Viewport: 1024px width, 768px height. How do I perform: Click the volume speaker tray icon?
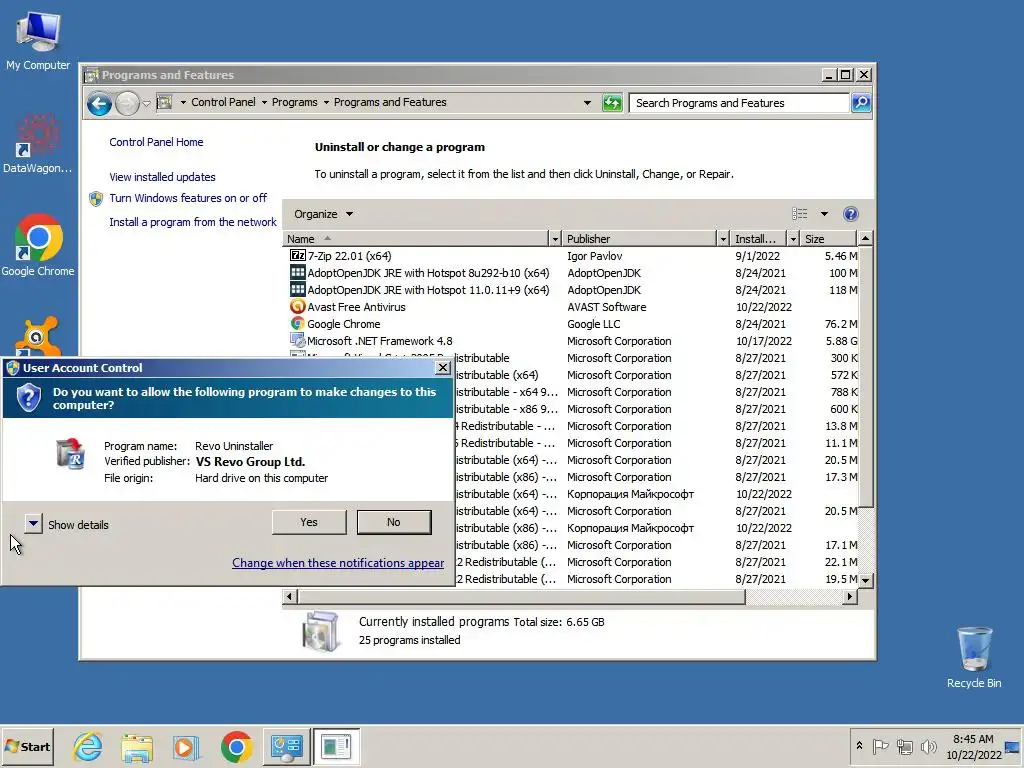[x=928, y=746]
